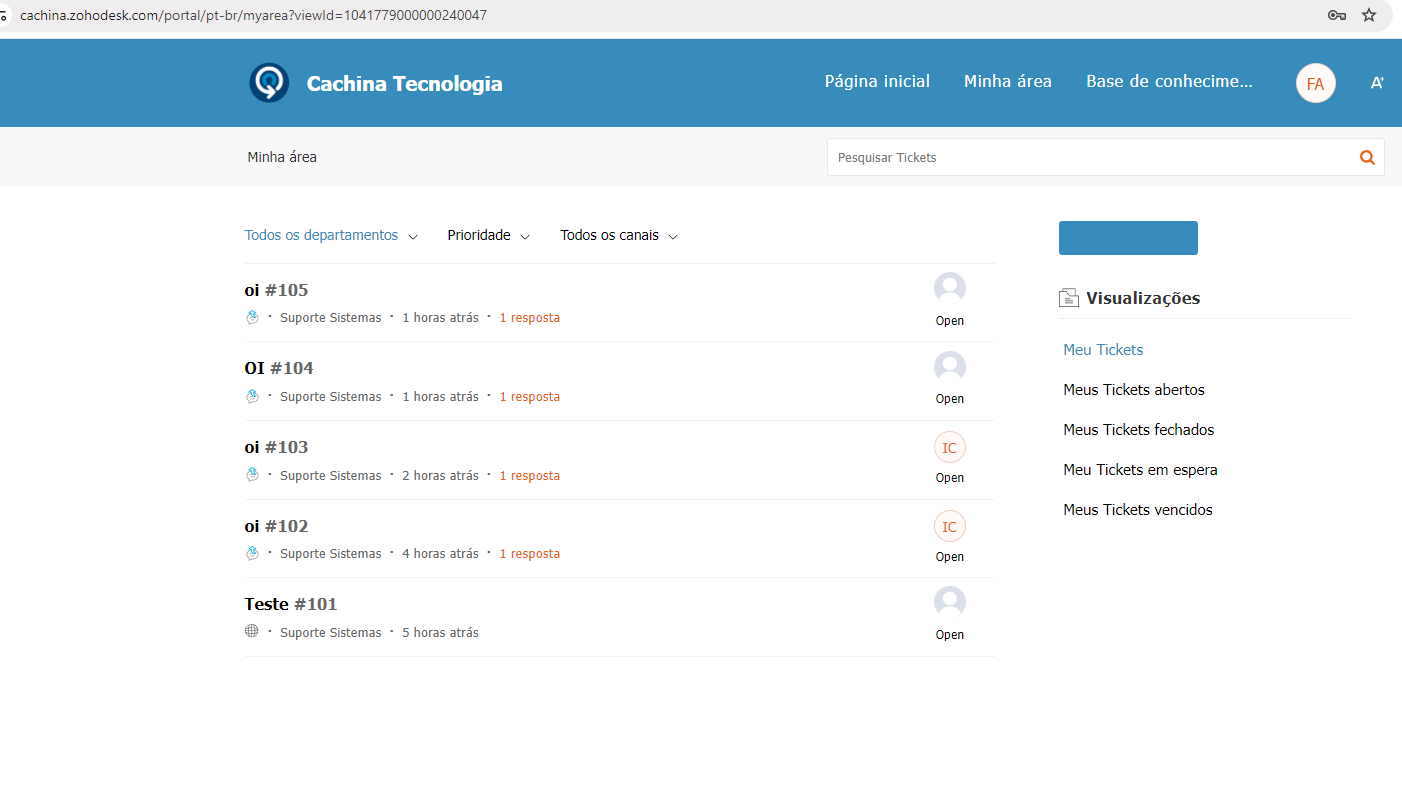Image resolution: width=1402 pixels, height=799 pixels.
Task: Click 1 resposta on ticket #105
Action: tap(530, 318)
